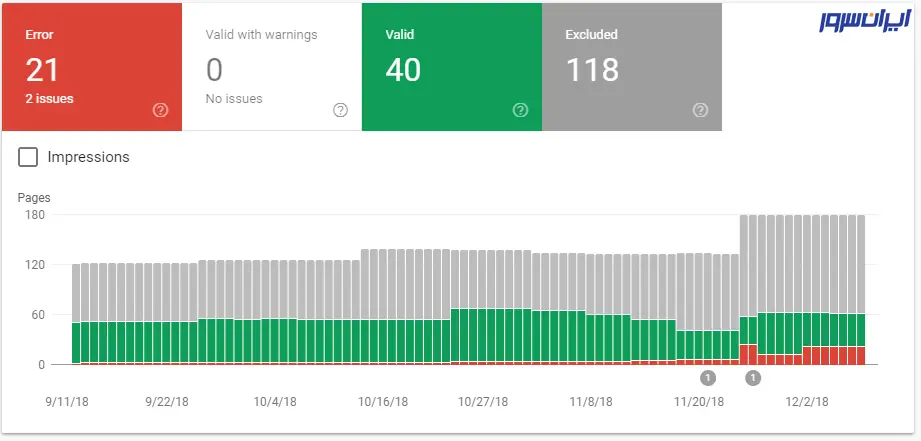Select the green Valid status card

coord(452,67)
